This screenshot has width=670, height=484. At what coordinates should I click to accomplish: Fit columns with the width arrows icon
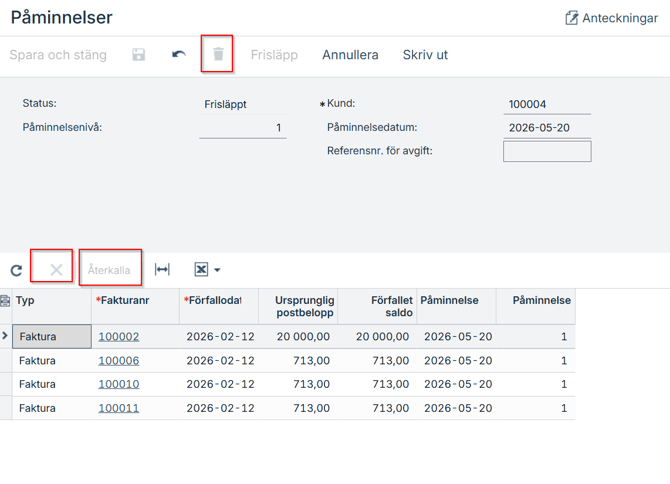(162, 270)
